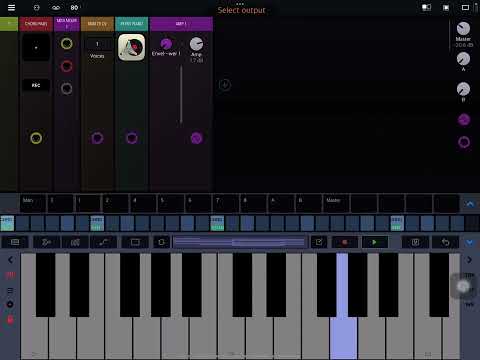Click the red bars icon beside keyboard
480x360 pixels.
point(10,275)
